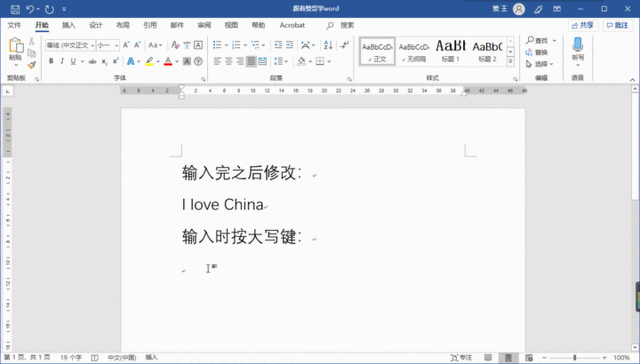This screenshot has height=364, width=640.
Task: Toggle italic formatting
Action: [x=62, y=61]
